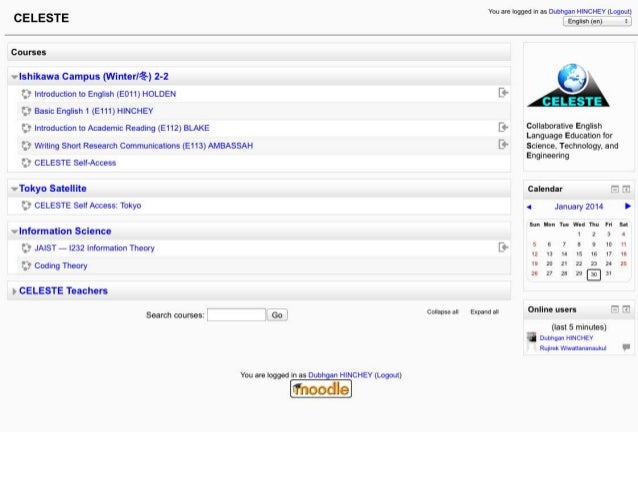Viewport: 638px width, 479px height.
Task: Collapse the Information Science category
Action: (x=14, y=232)
